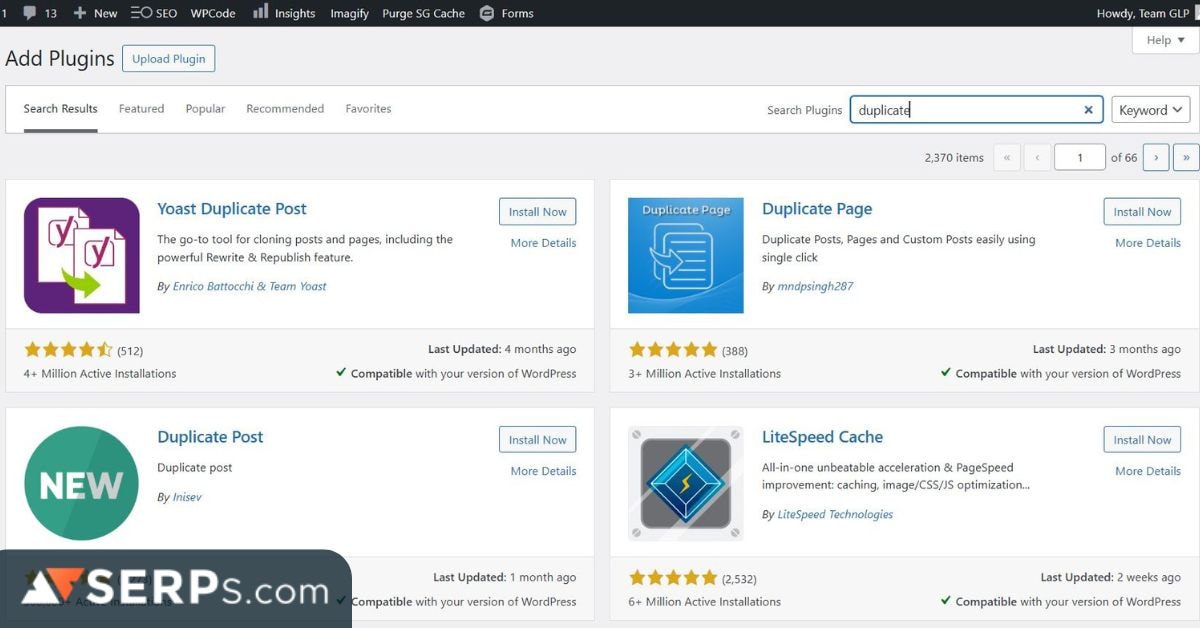The image size is (1200, 628).
Task: Click '3+ Million Active Installations' text
Action: (705, 374)
